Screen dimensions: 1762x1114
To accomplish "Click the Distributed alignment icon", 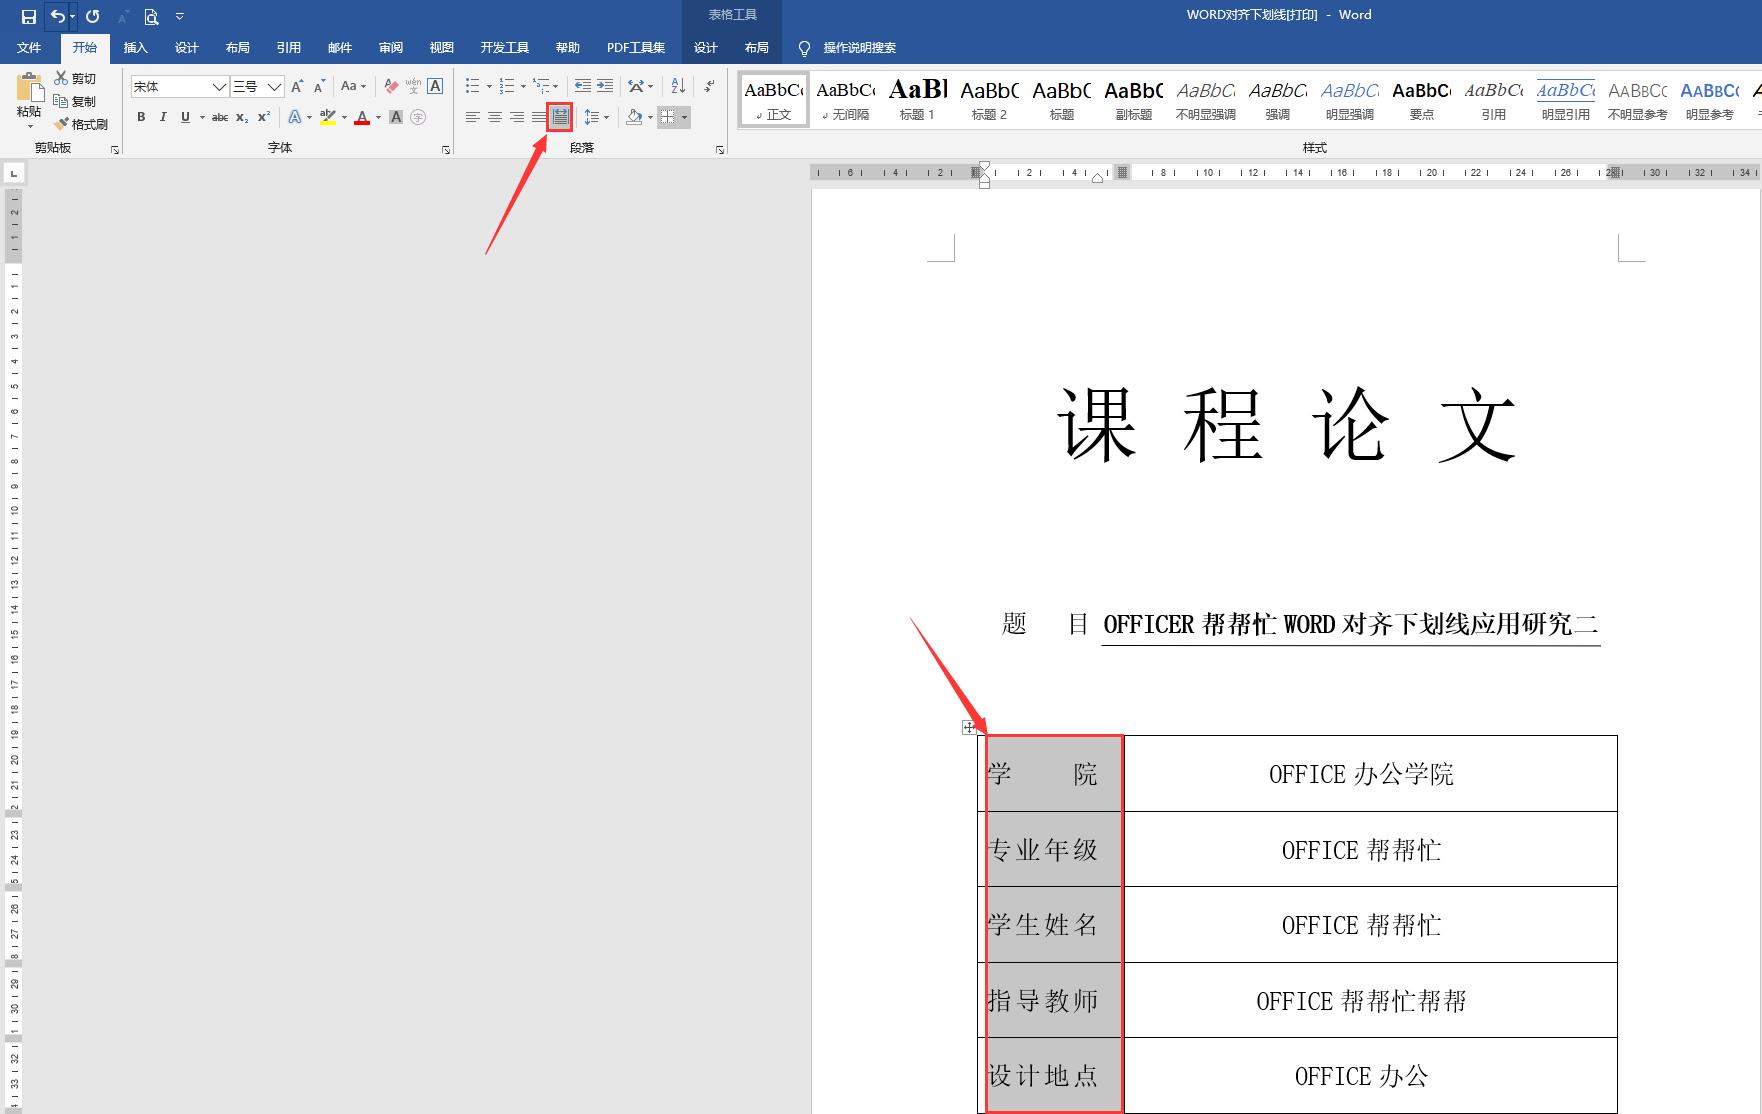I will tap(560, 117).
